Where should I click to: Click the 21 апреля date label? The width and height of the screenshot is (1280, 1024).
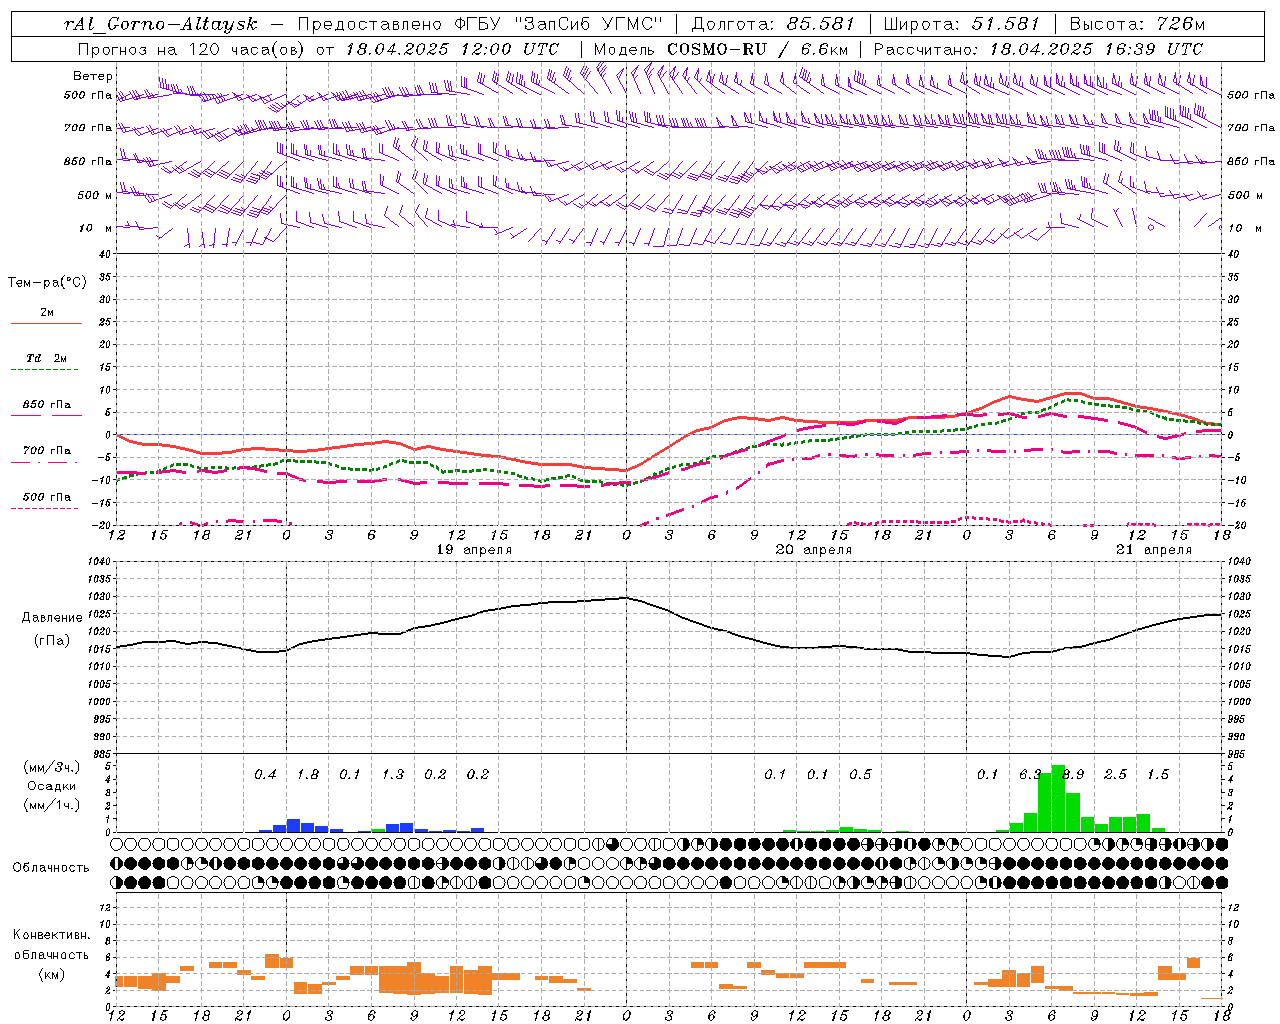1154,550
